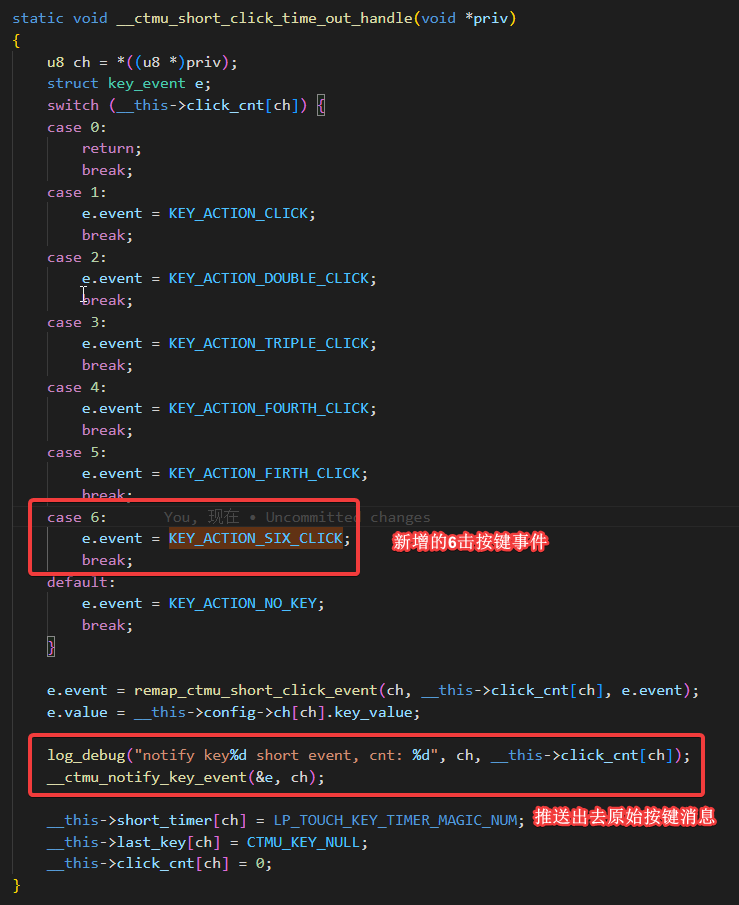The image size is (739, 905).
Task: Click the KEY_ACTION_DOUBLE_CLICK constant
Action: [269, 278]
